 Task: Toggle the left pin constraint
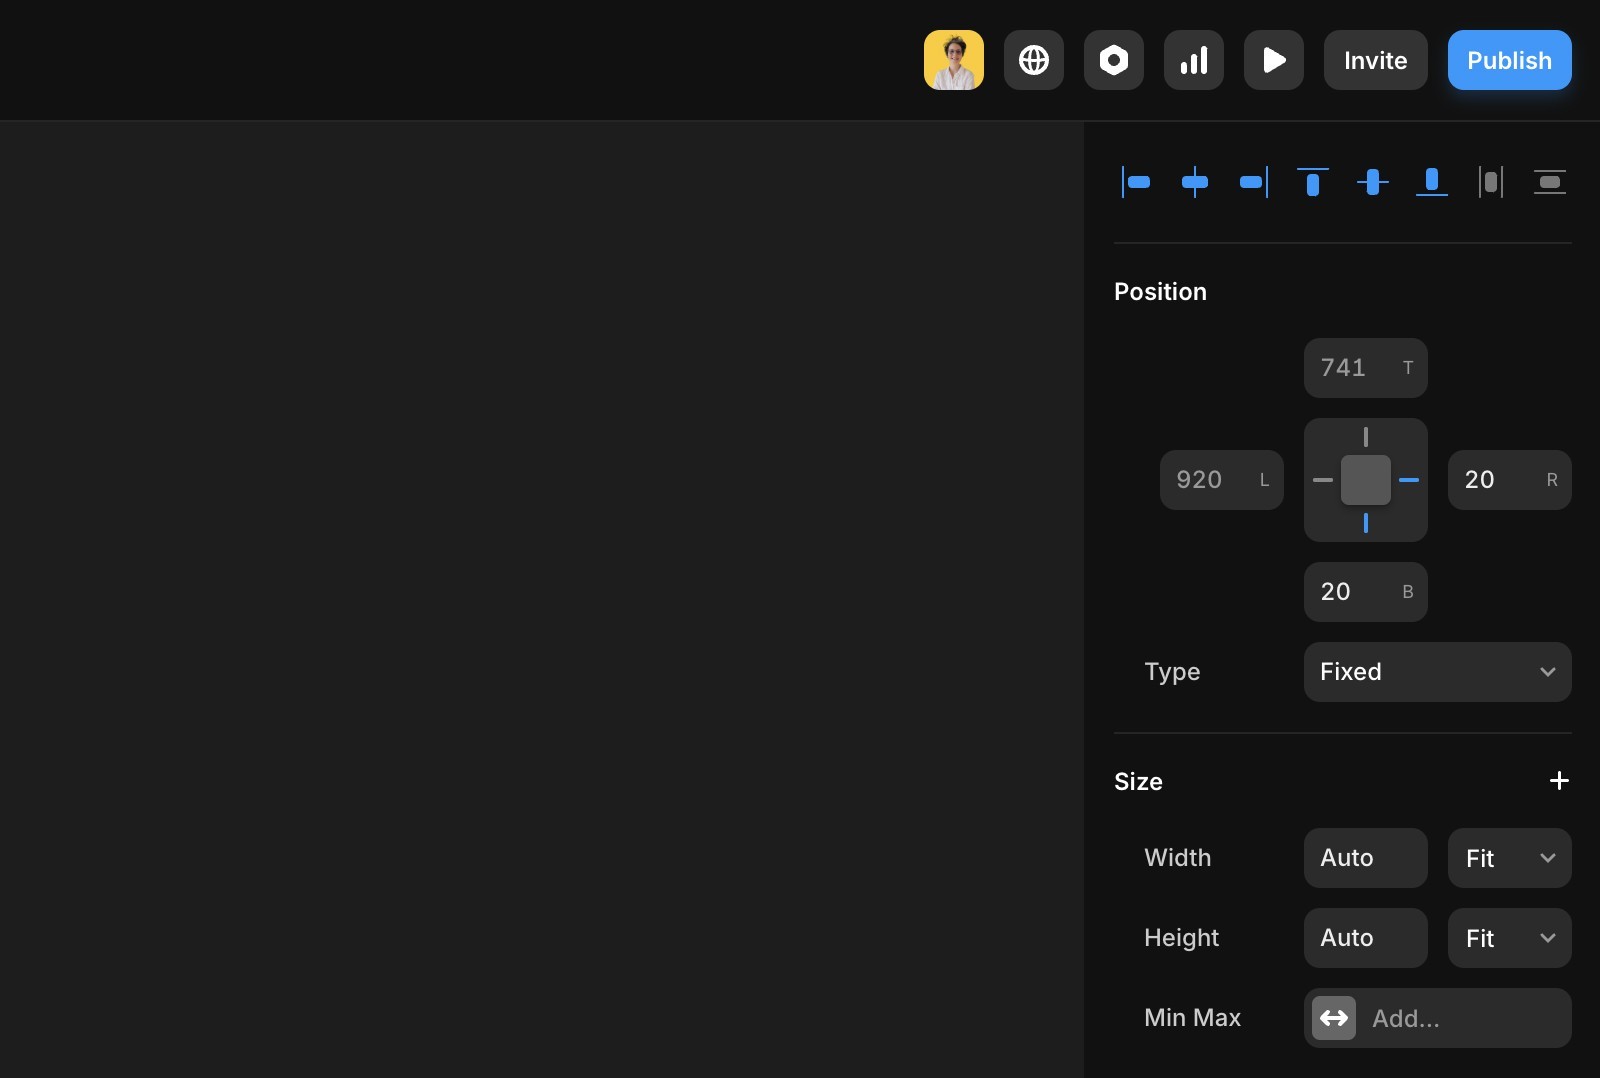pos(1323,480)
